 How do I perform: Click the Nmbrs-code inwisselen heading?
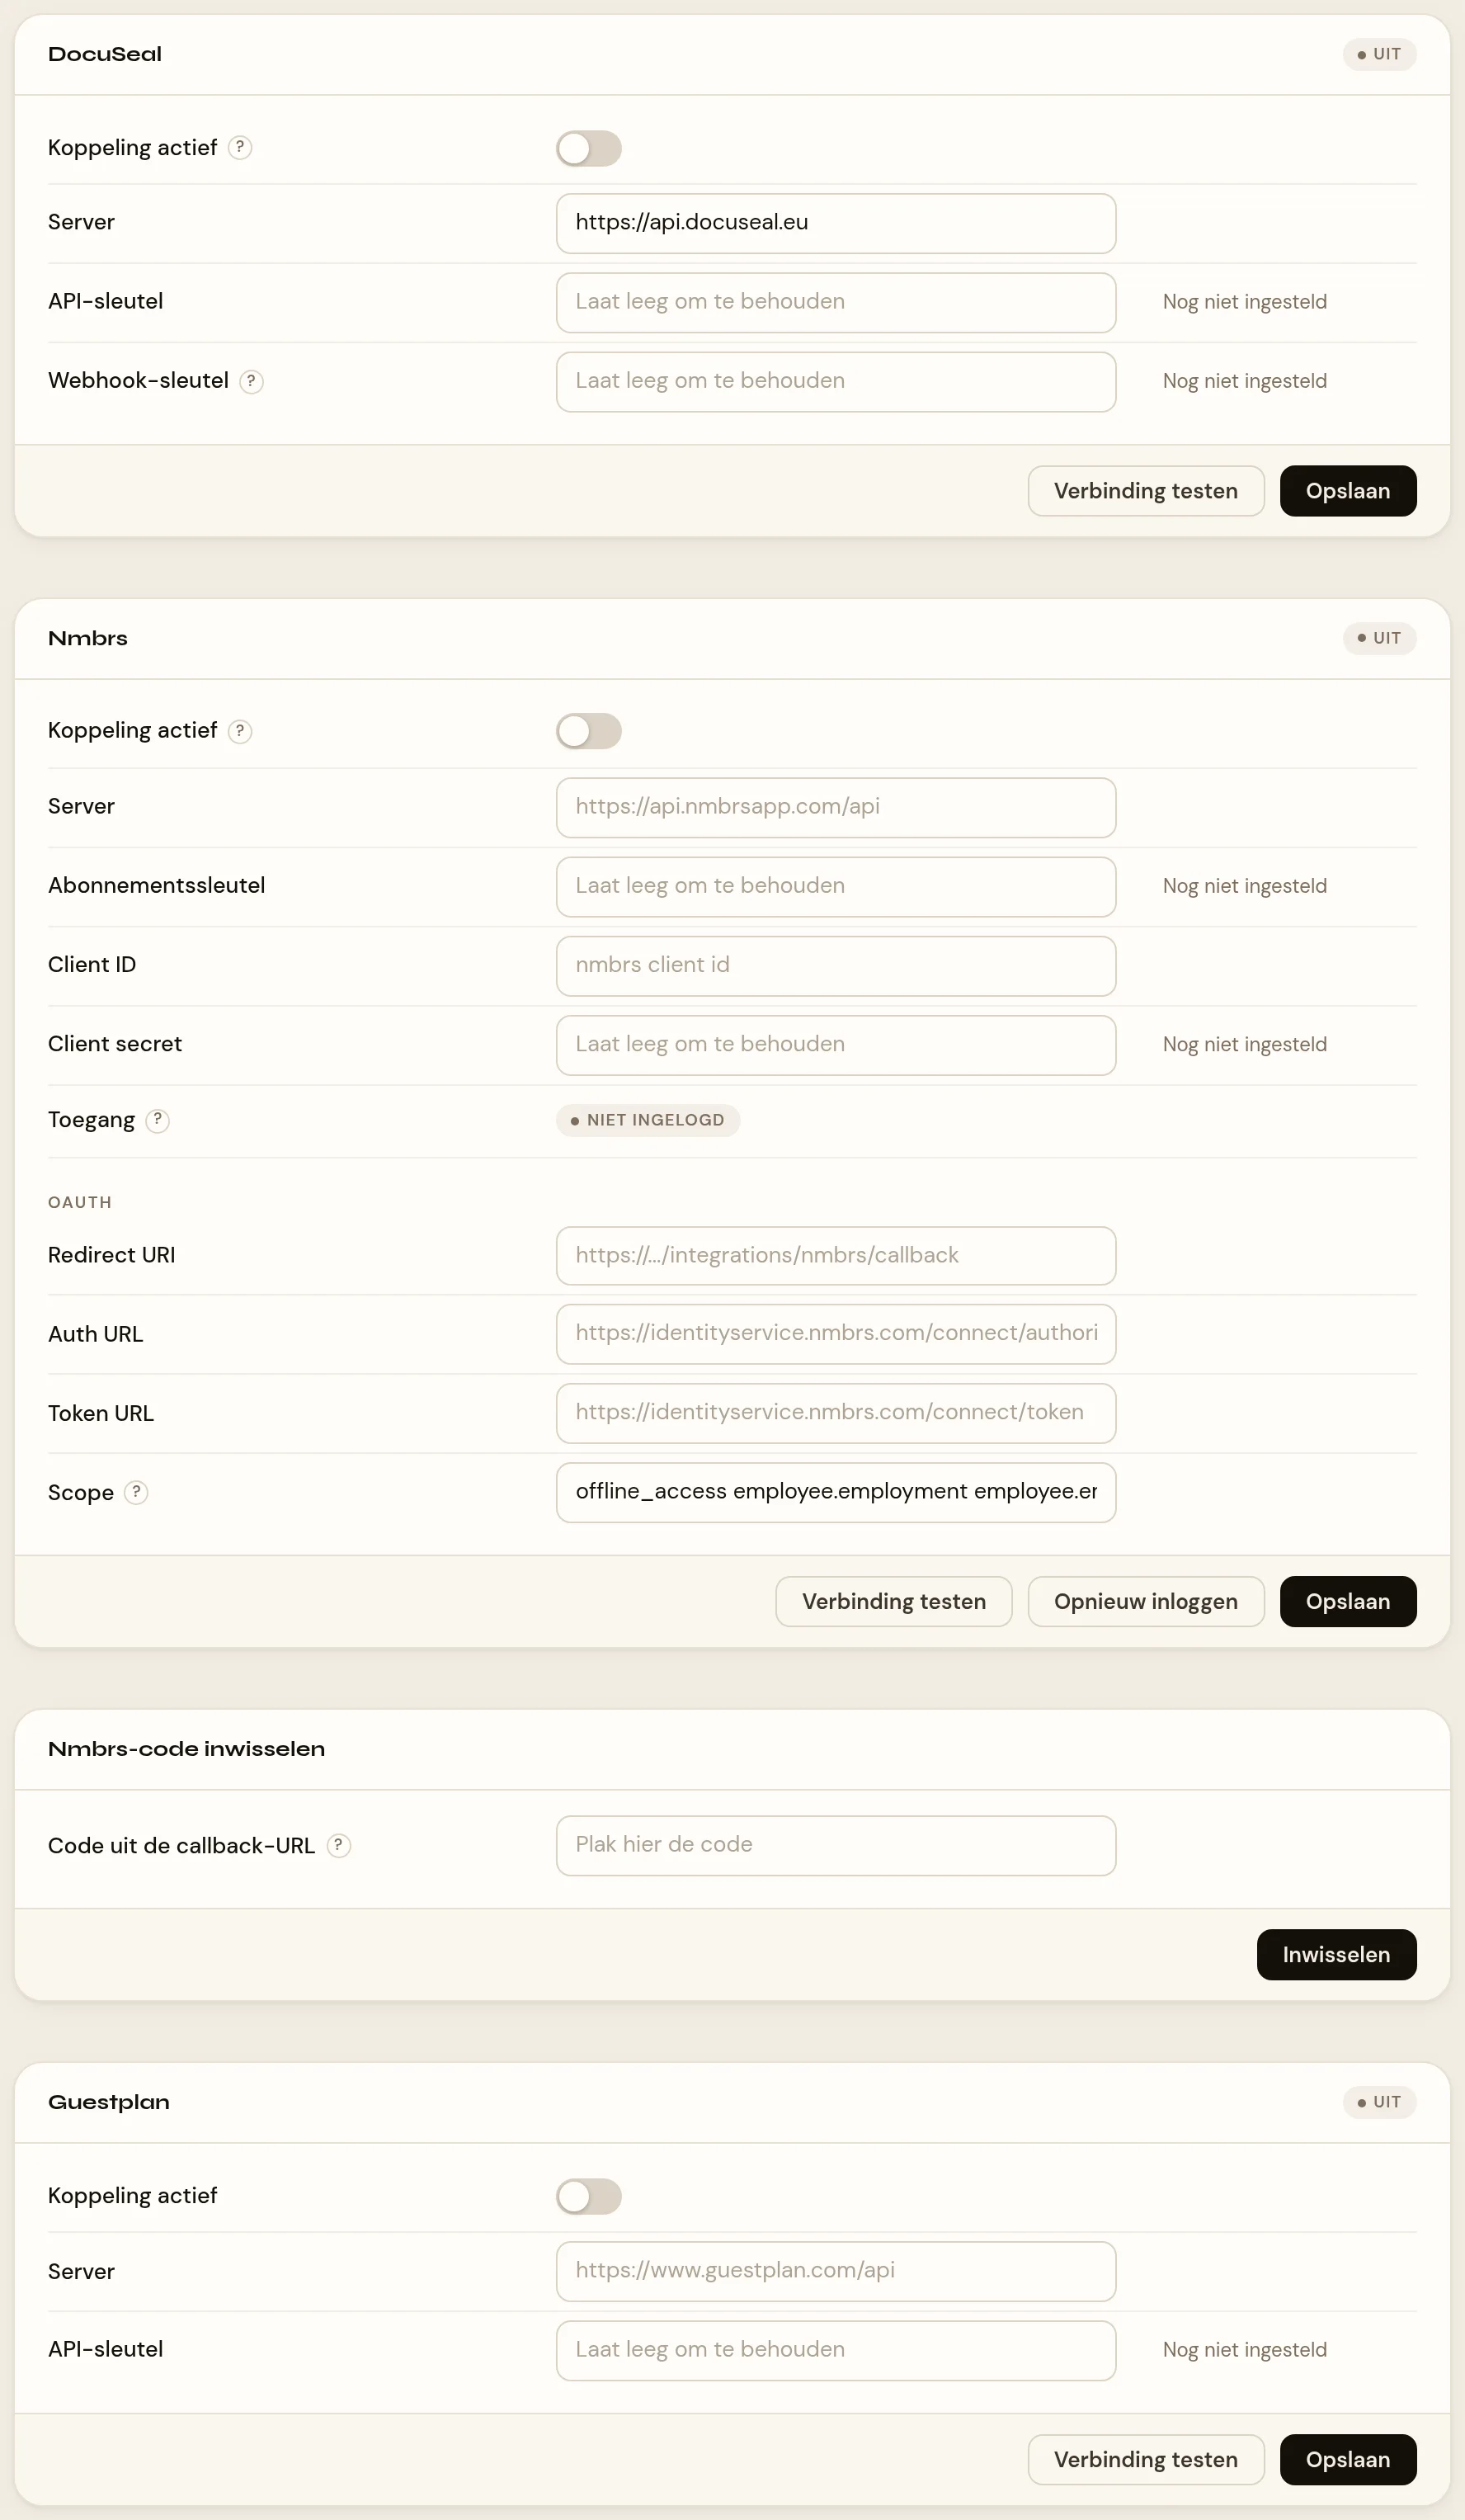click(x=187, y=1748)
